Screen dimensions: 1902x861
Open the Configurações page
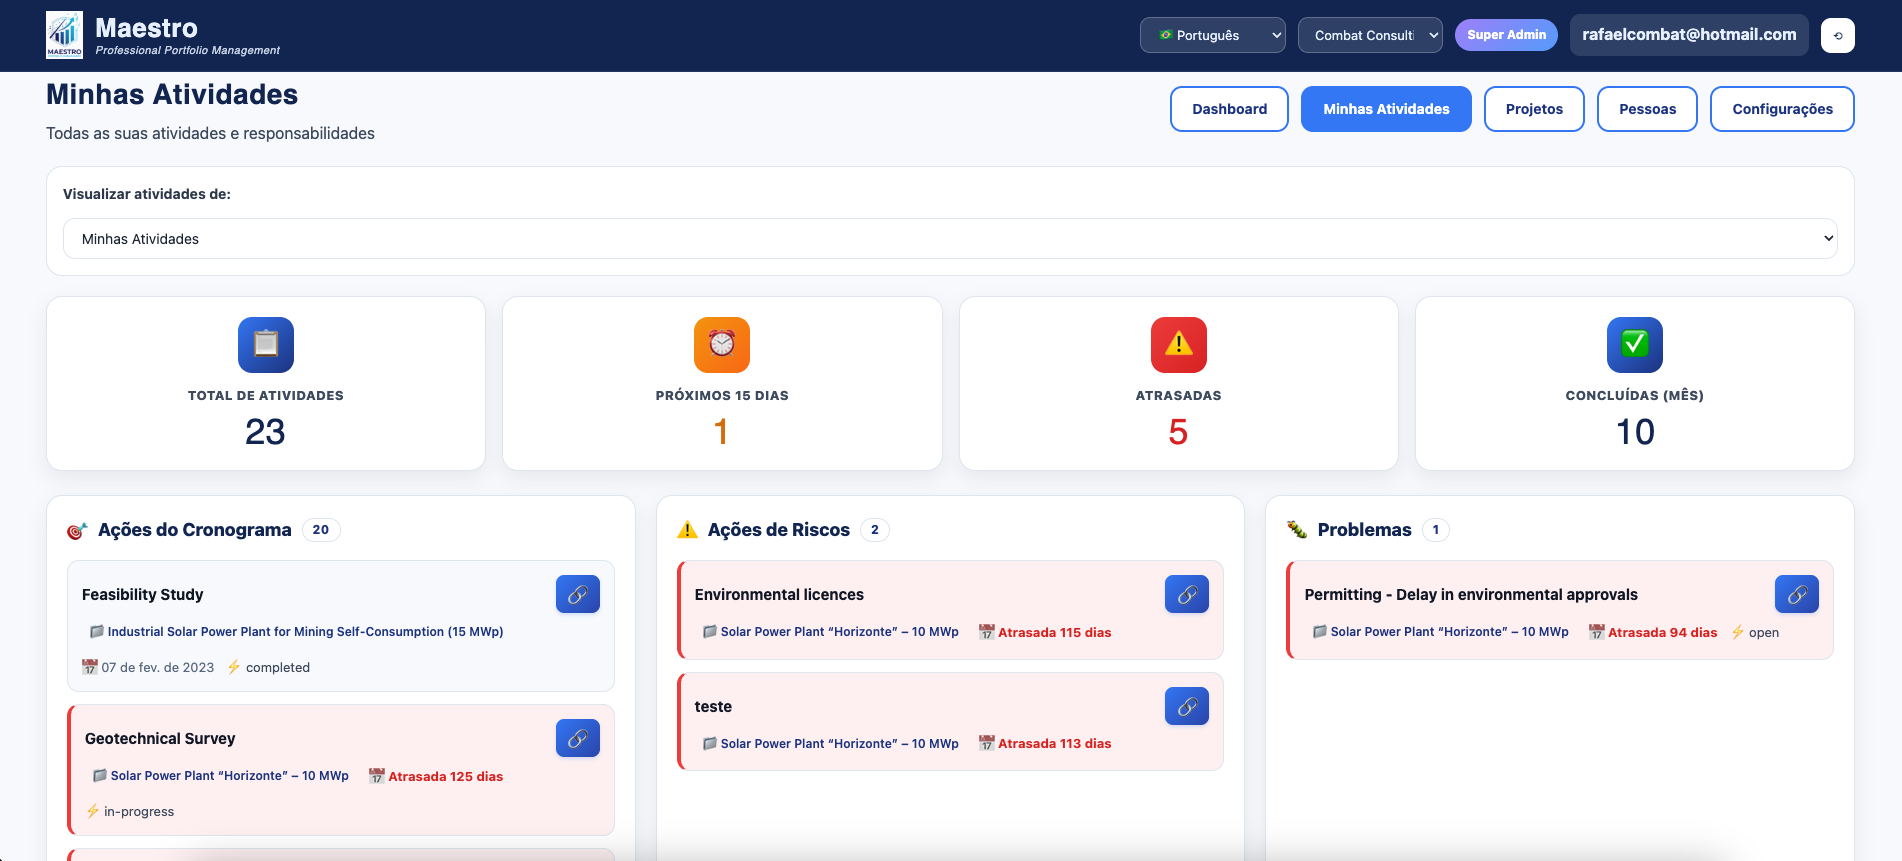point(1781,109)
